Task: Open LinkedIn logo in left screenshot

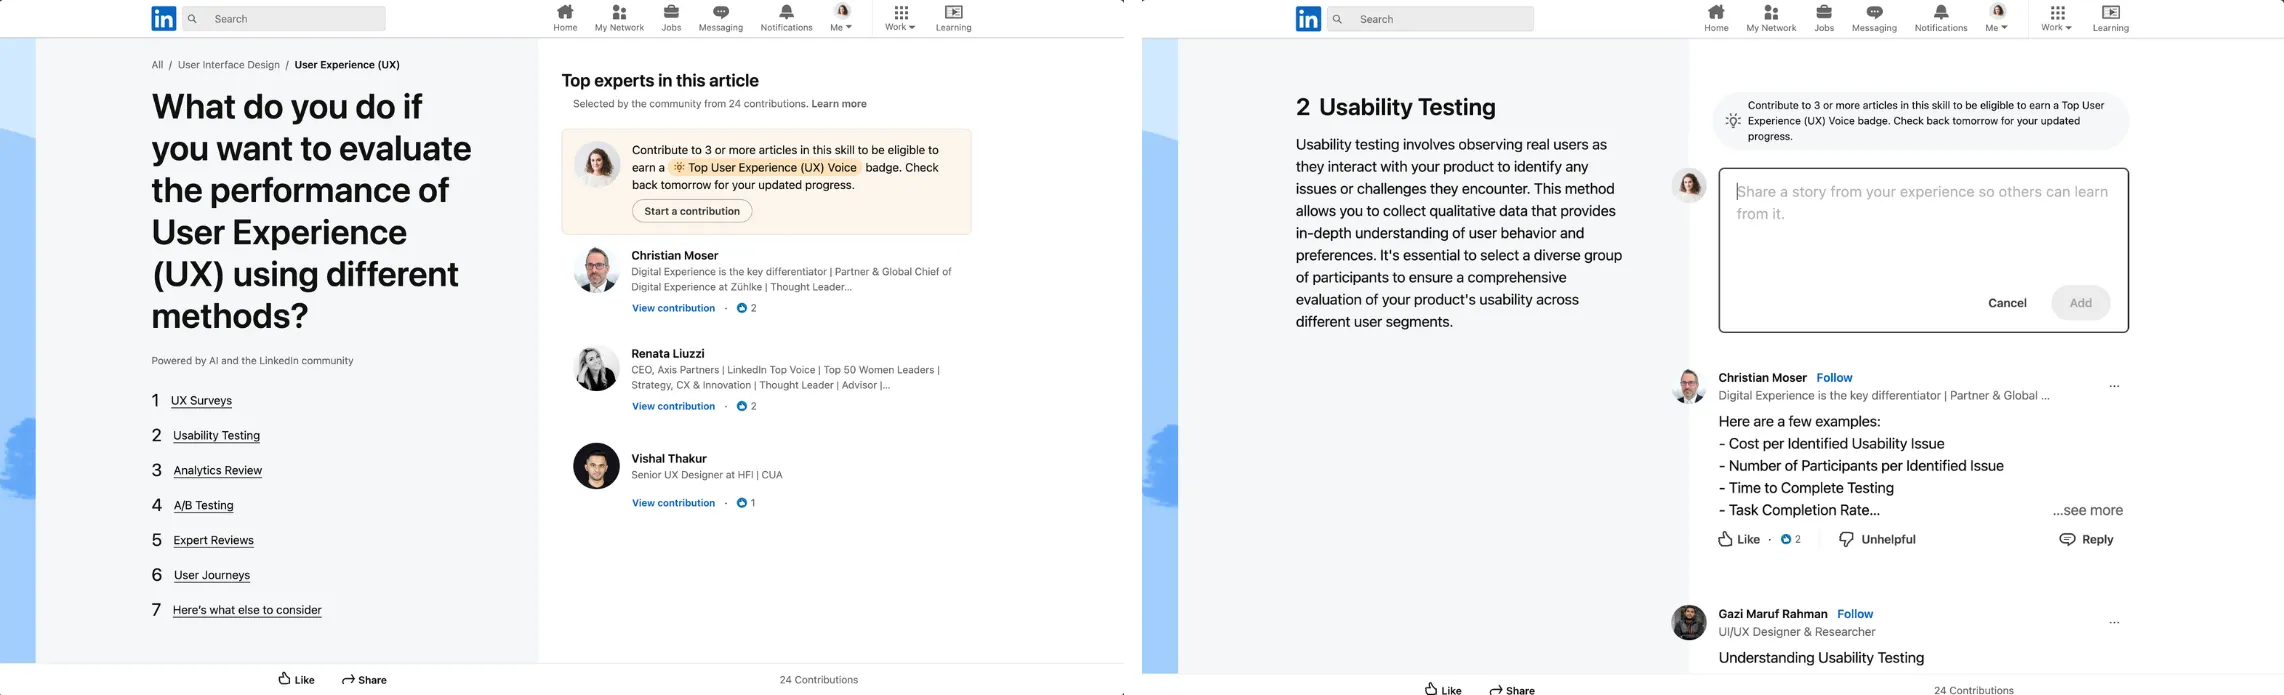Action: [x=164, y=18]
